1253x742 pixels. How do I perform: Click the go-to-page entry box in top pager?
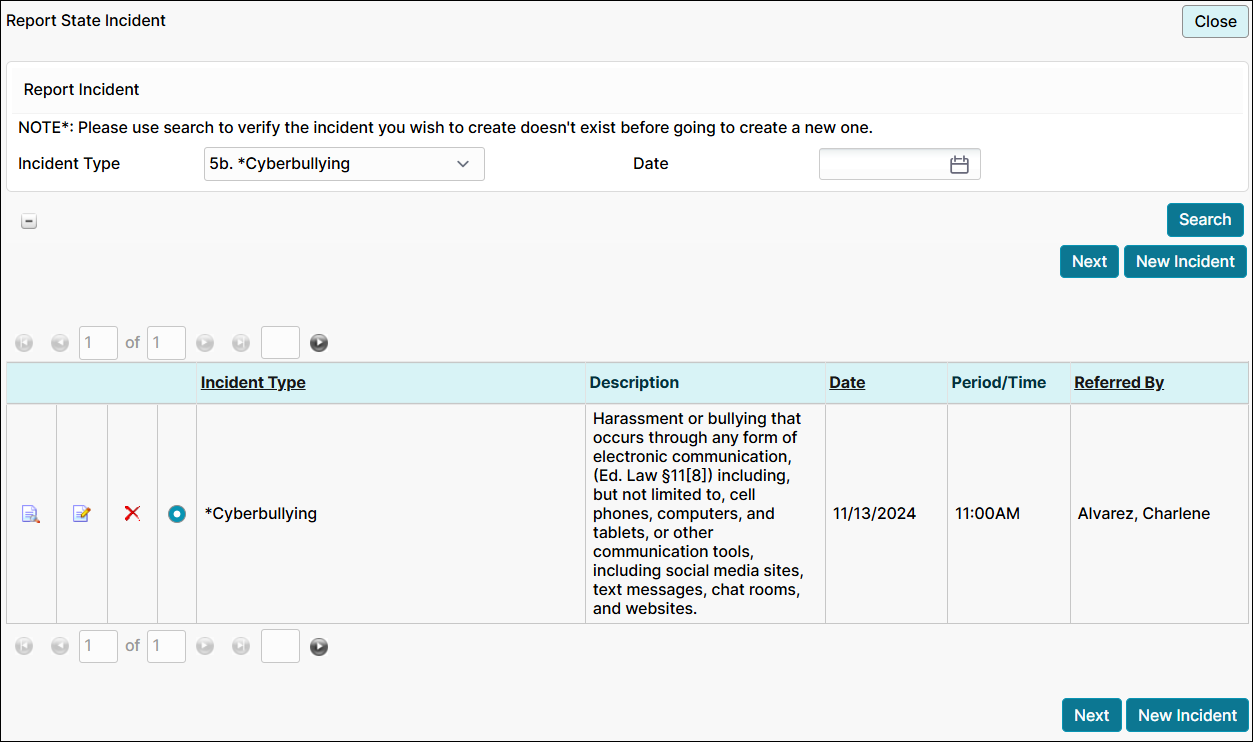click(x=280, y=343)
